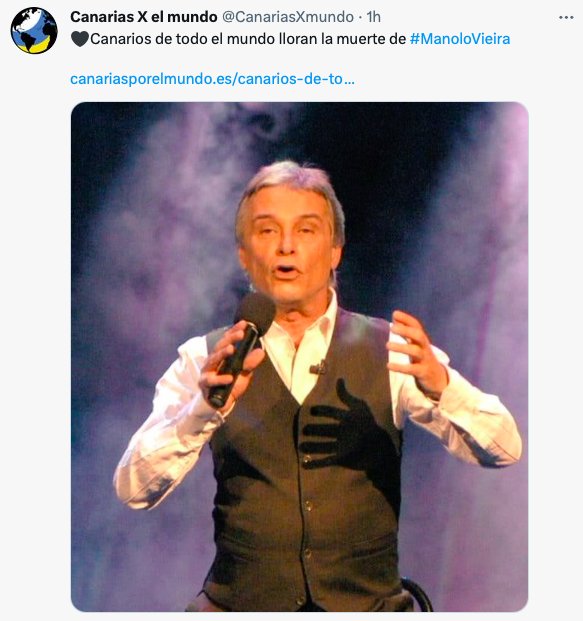This screenshot has height=621, width=583.
Task: Open the tweet via the 1h timestamp
Action: 373,17
